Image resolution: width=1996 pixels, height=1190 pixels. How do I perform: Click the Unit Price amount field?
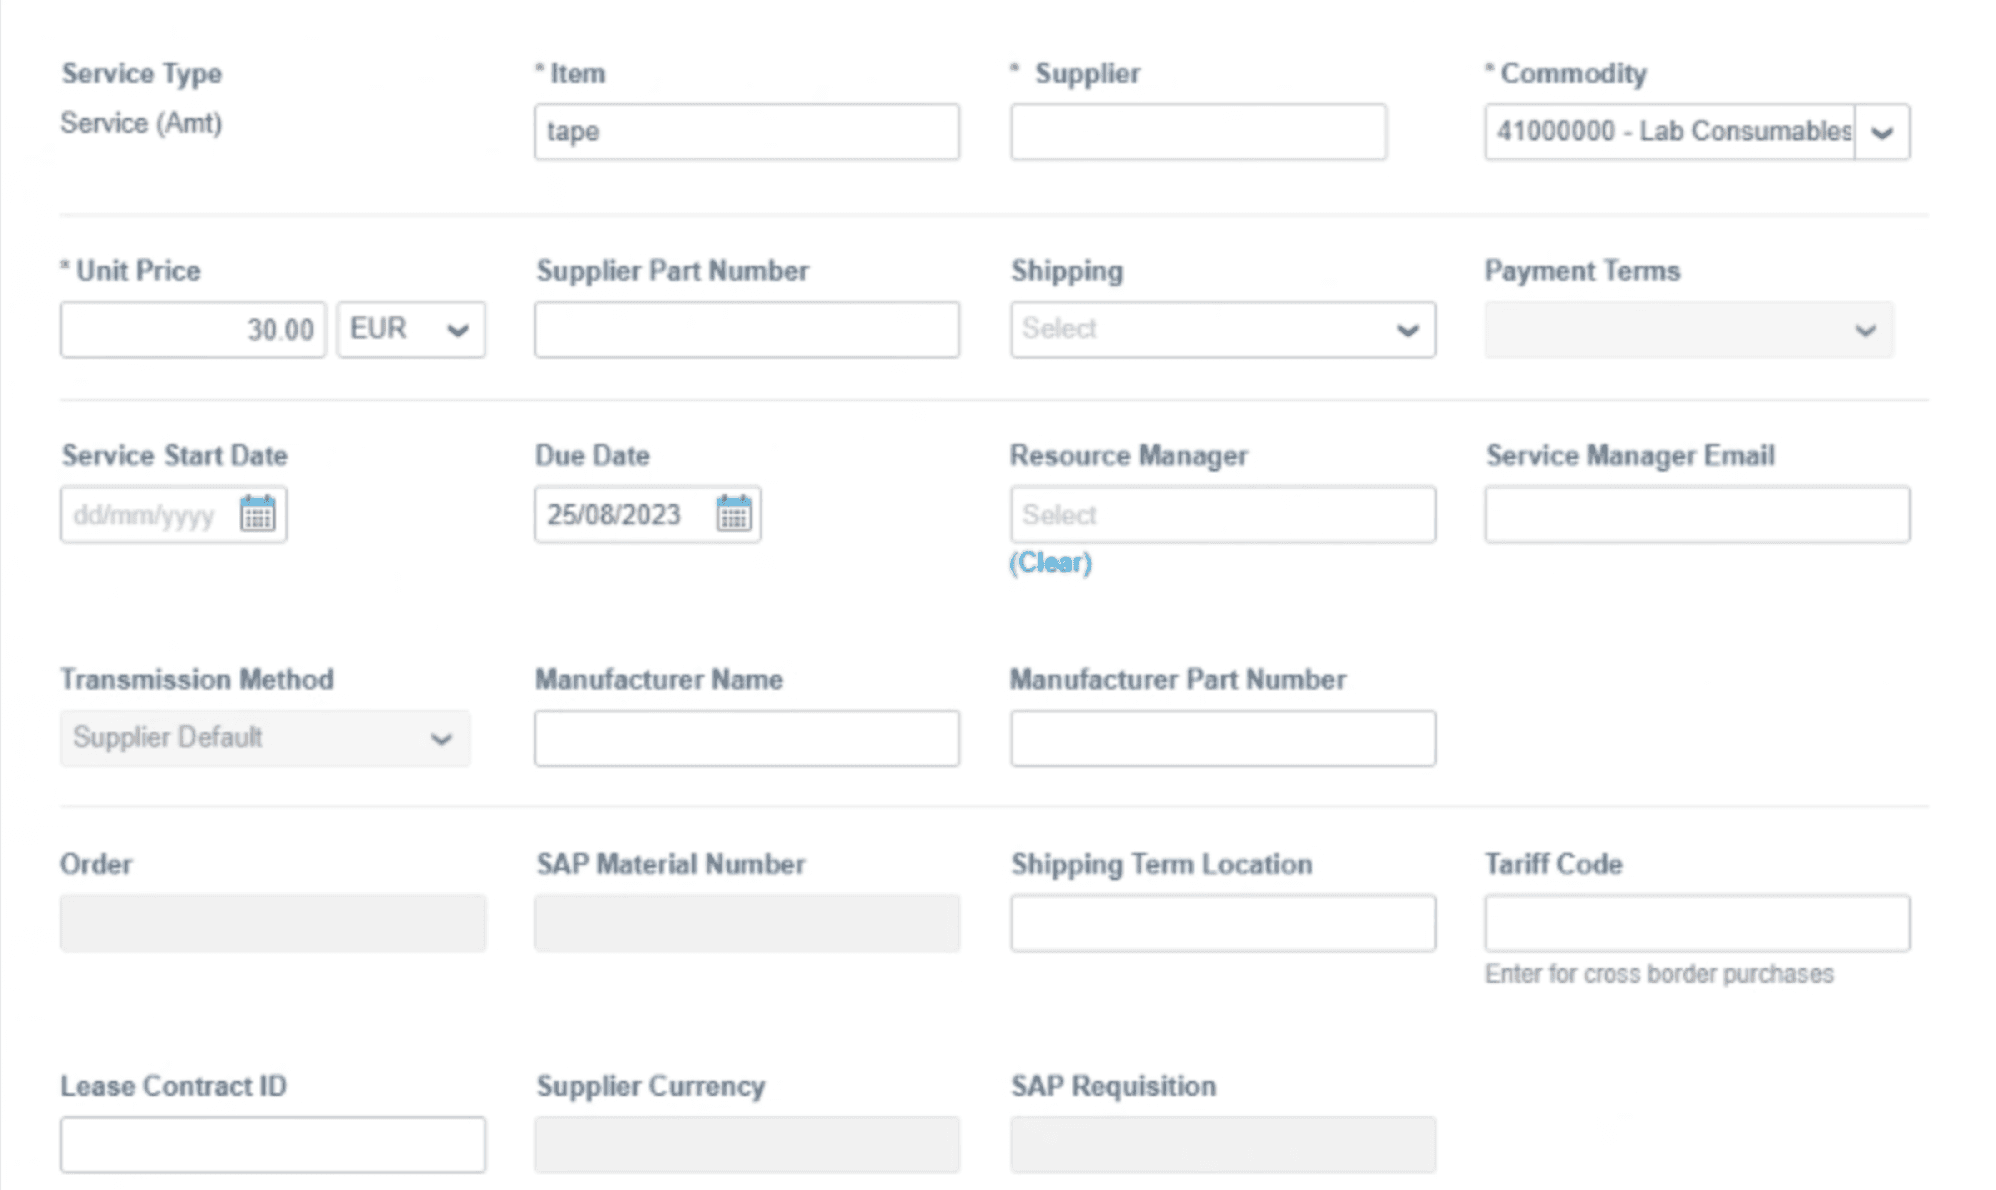193,329
